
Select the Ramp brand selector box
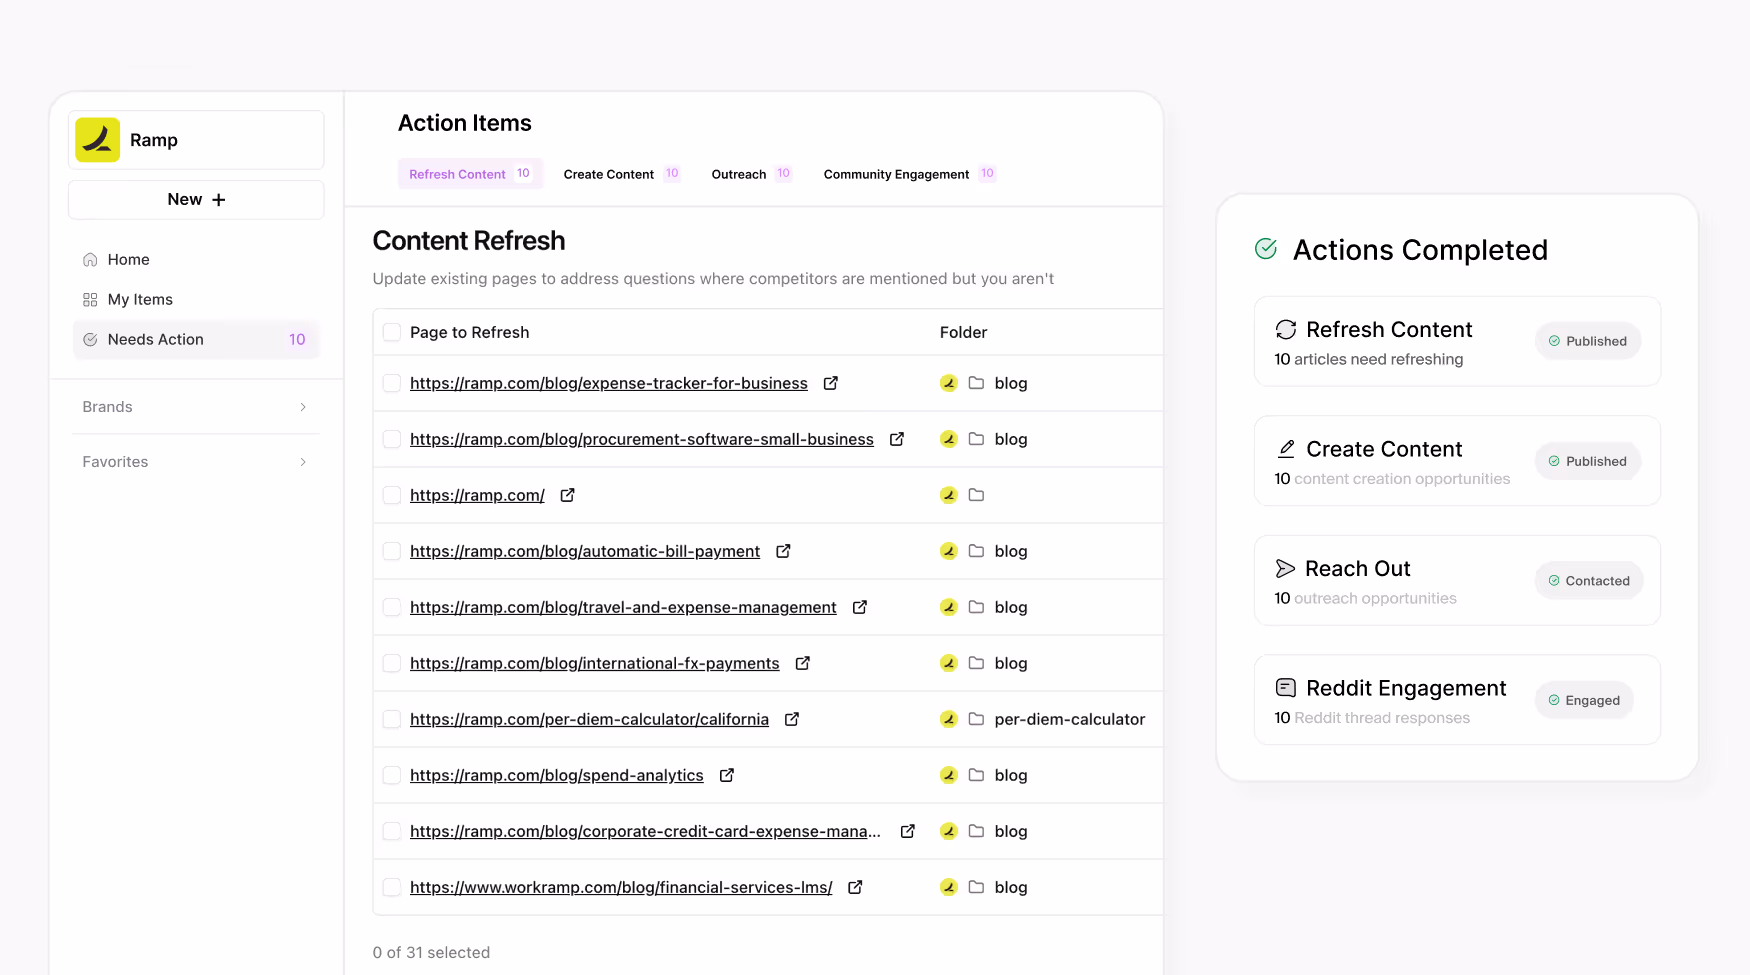pyautogui.click(x=196, y=140)
